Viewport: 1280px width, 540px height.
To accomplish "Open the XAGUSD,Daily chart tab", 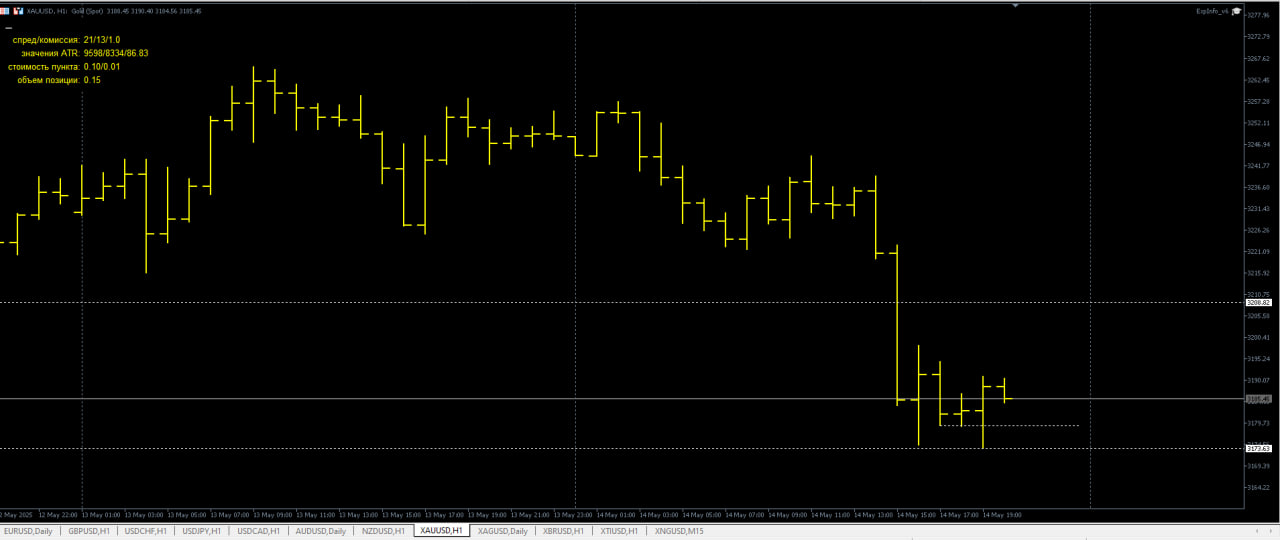I will tap(502, 531).
